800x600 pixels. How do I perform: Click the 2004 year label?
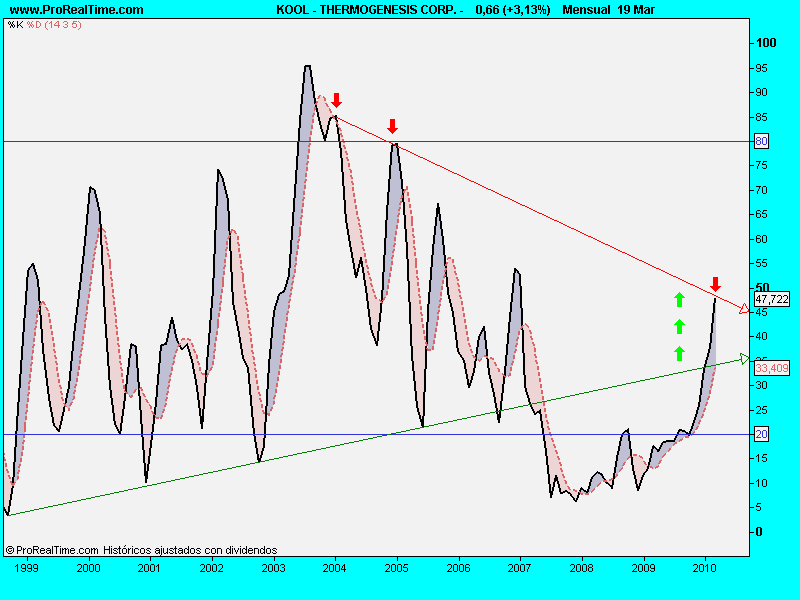coord(335,568)
